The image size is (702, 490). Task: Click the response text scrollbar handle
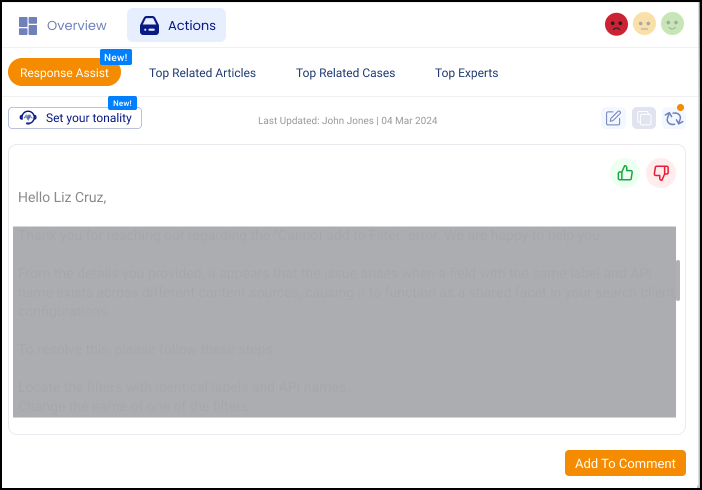coord(678,280)
